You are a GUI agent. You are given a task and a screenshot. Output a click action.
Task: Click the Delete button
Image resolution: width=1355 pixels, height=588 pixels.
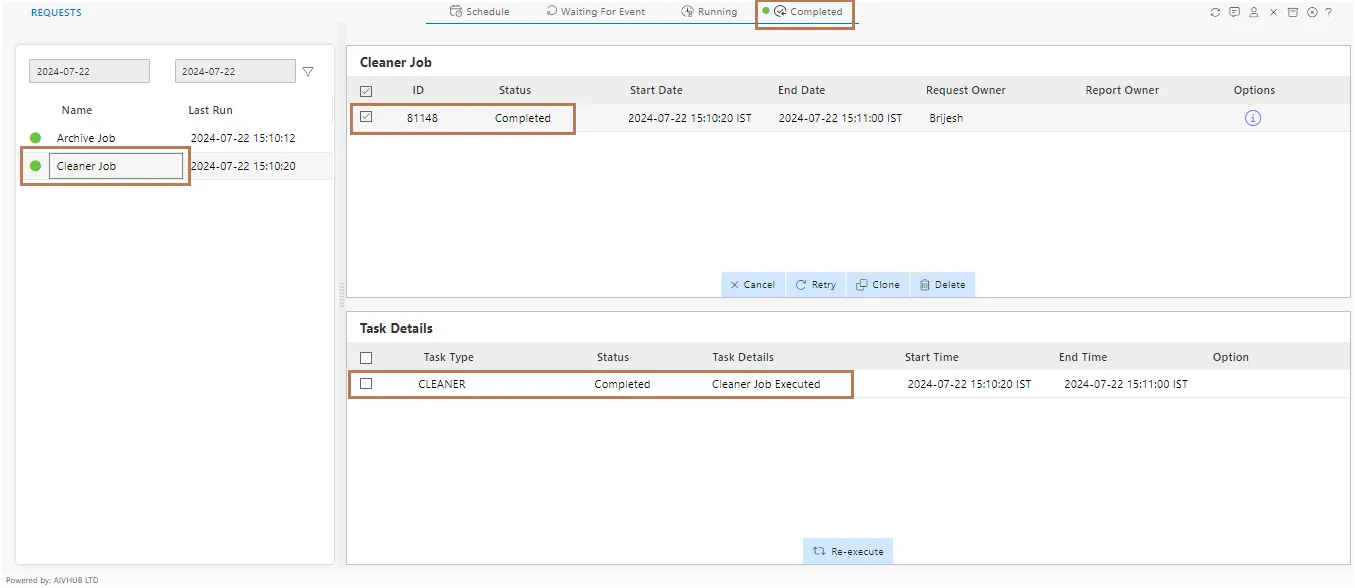pos(942,285)
